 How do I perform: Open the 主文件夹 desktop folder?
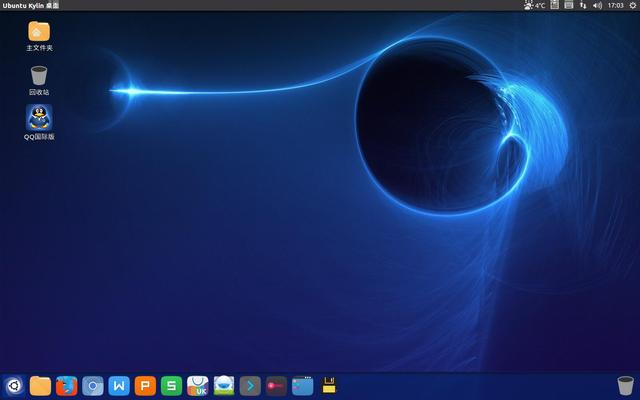pos(39,32)
